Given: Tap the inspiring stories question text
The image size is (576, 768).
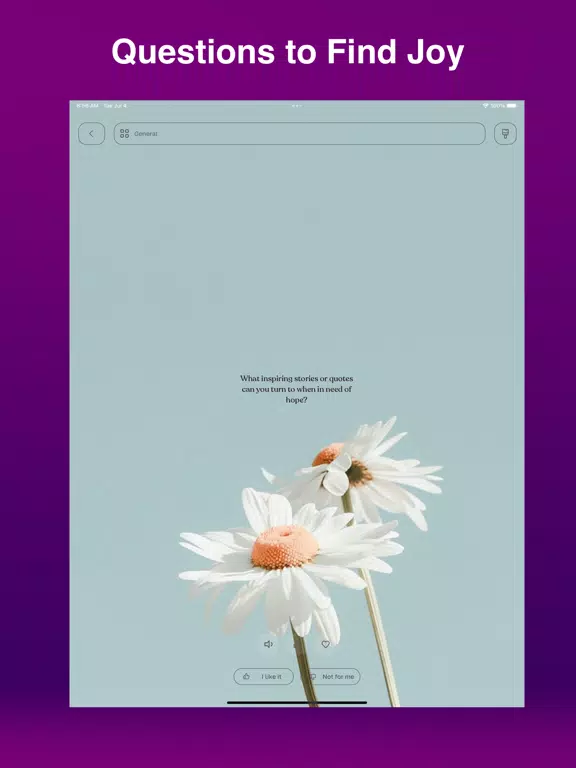Looking at the screenshot, I should (296, 389).
